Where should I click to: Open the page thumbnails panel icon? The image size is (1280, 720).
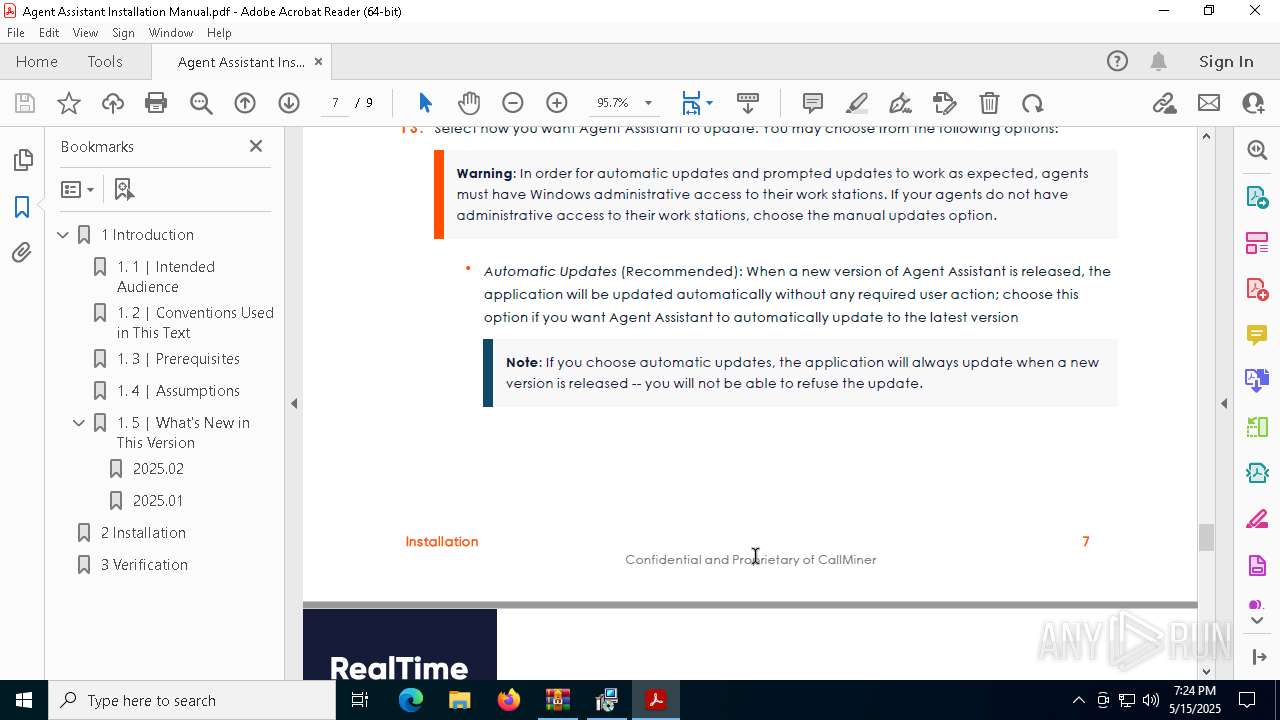(22, 160)
